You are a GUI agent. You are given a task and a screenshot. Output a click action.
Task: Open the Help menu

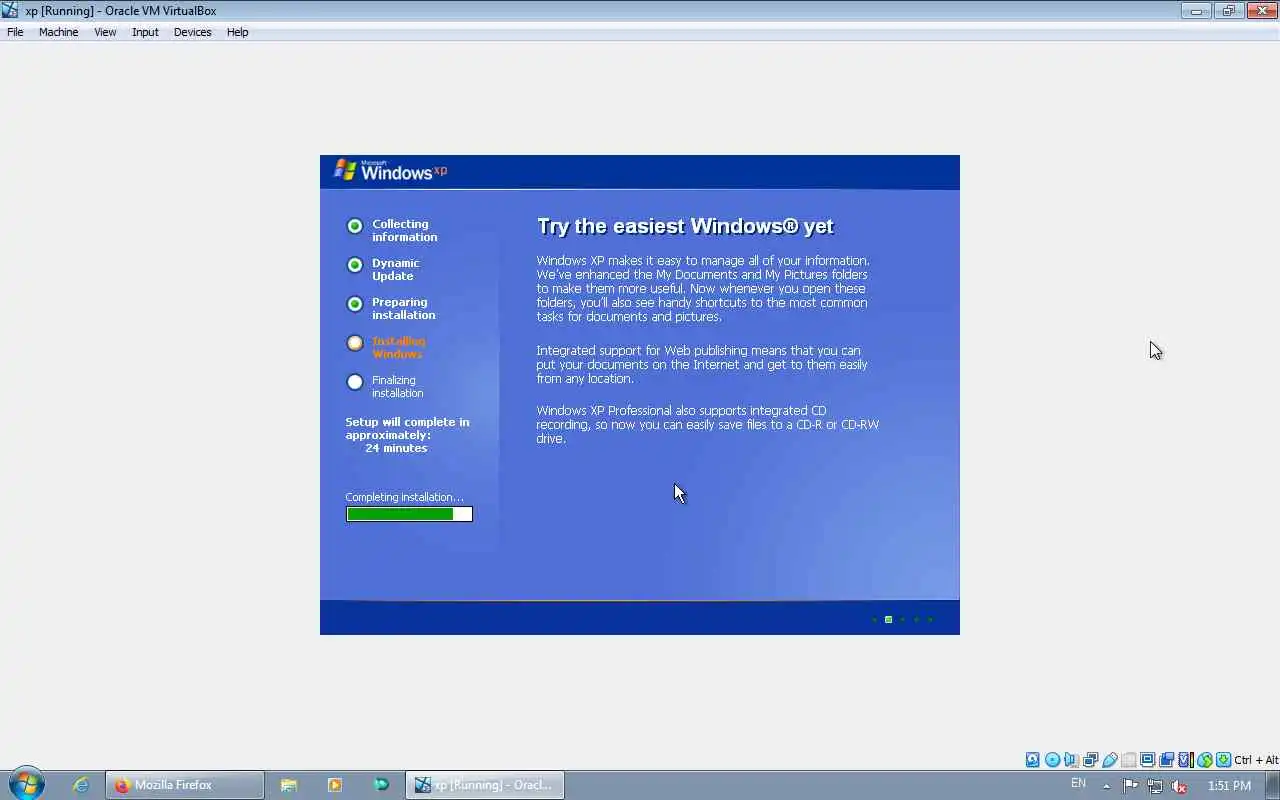coord(237,32)
